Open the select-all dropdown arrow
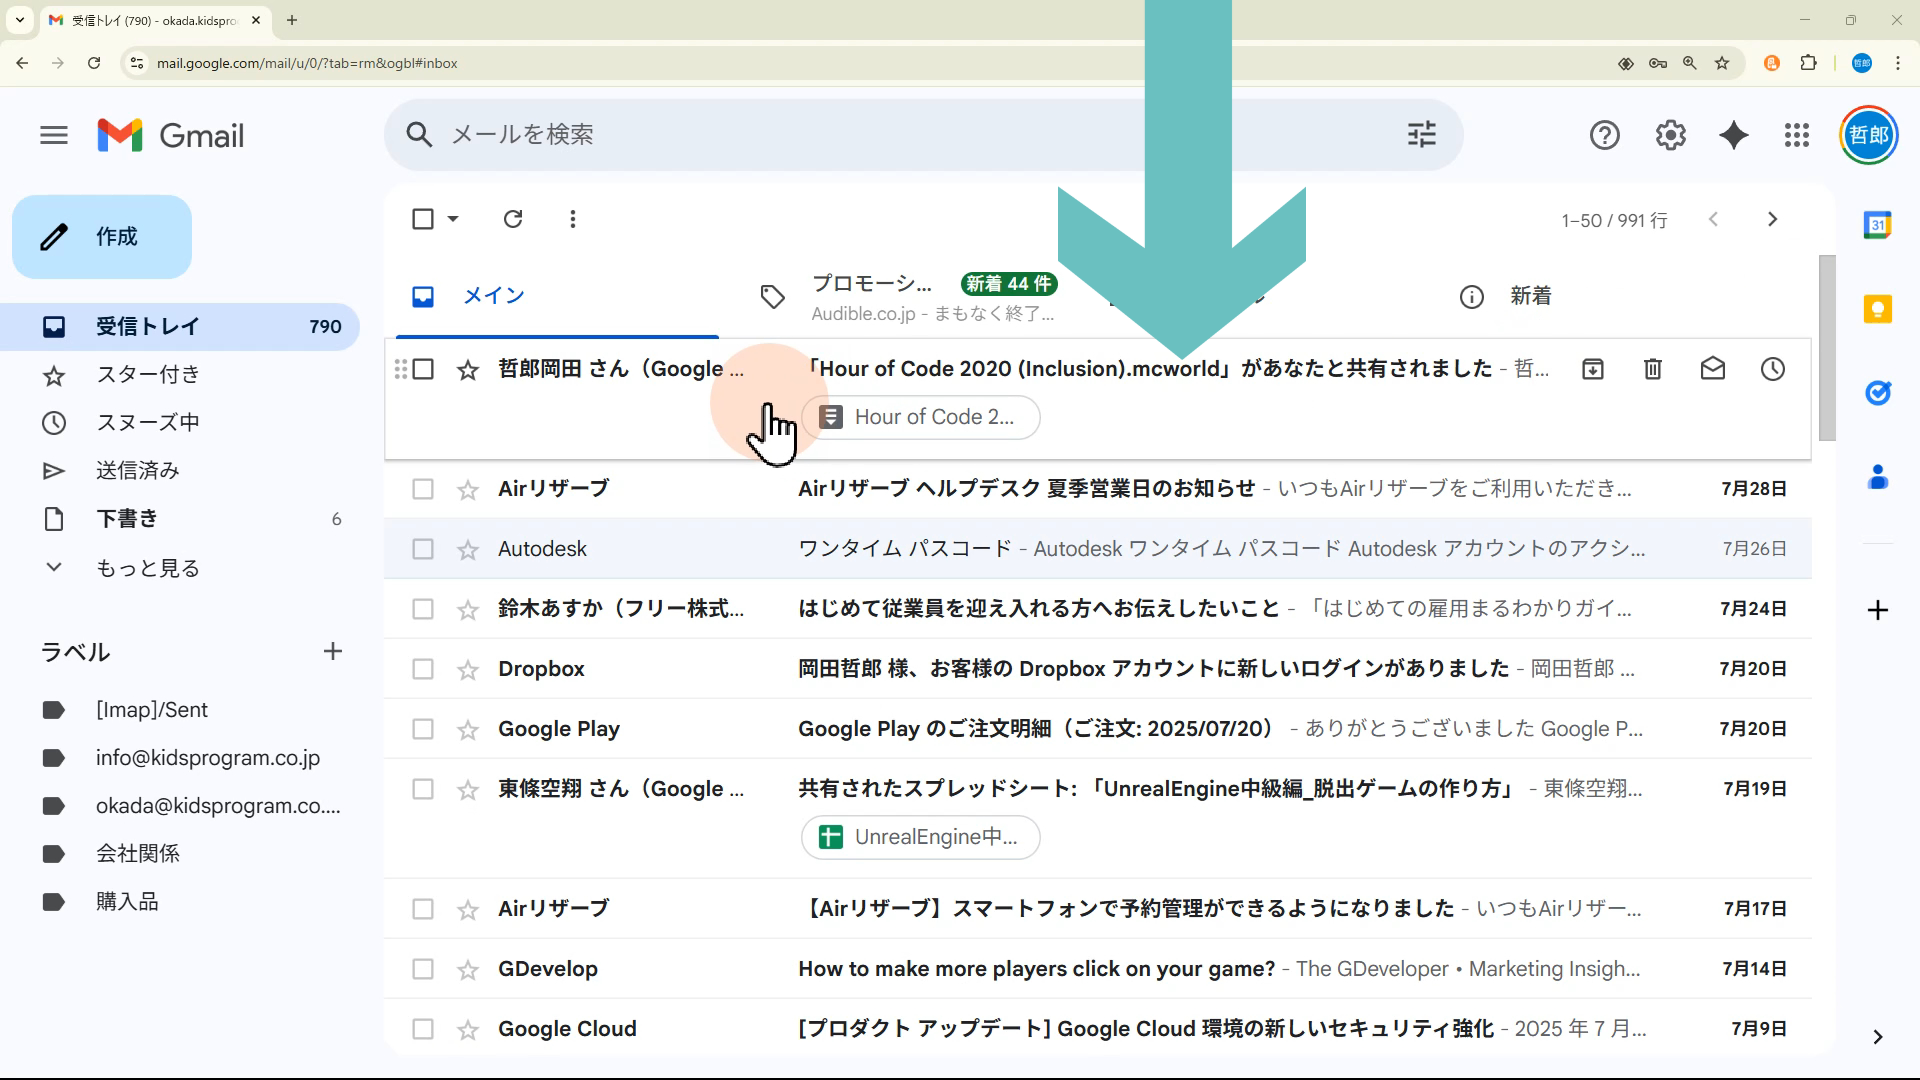 (x=453, y=219)
